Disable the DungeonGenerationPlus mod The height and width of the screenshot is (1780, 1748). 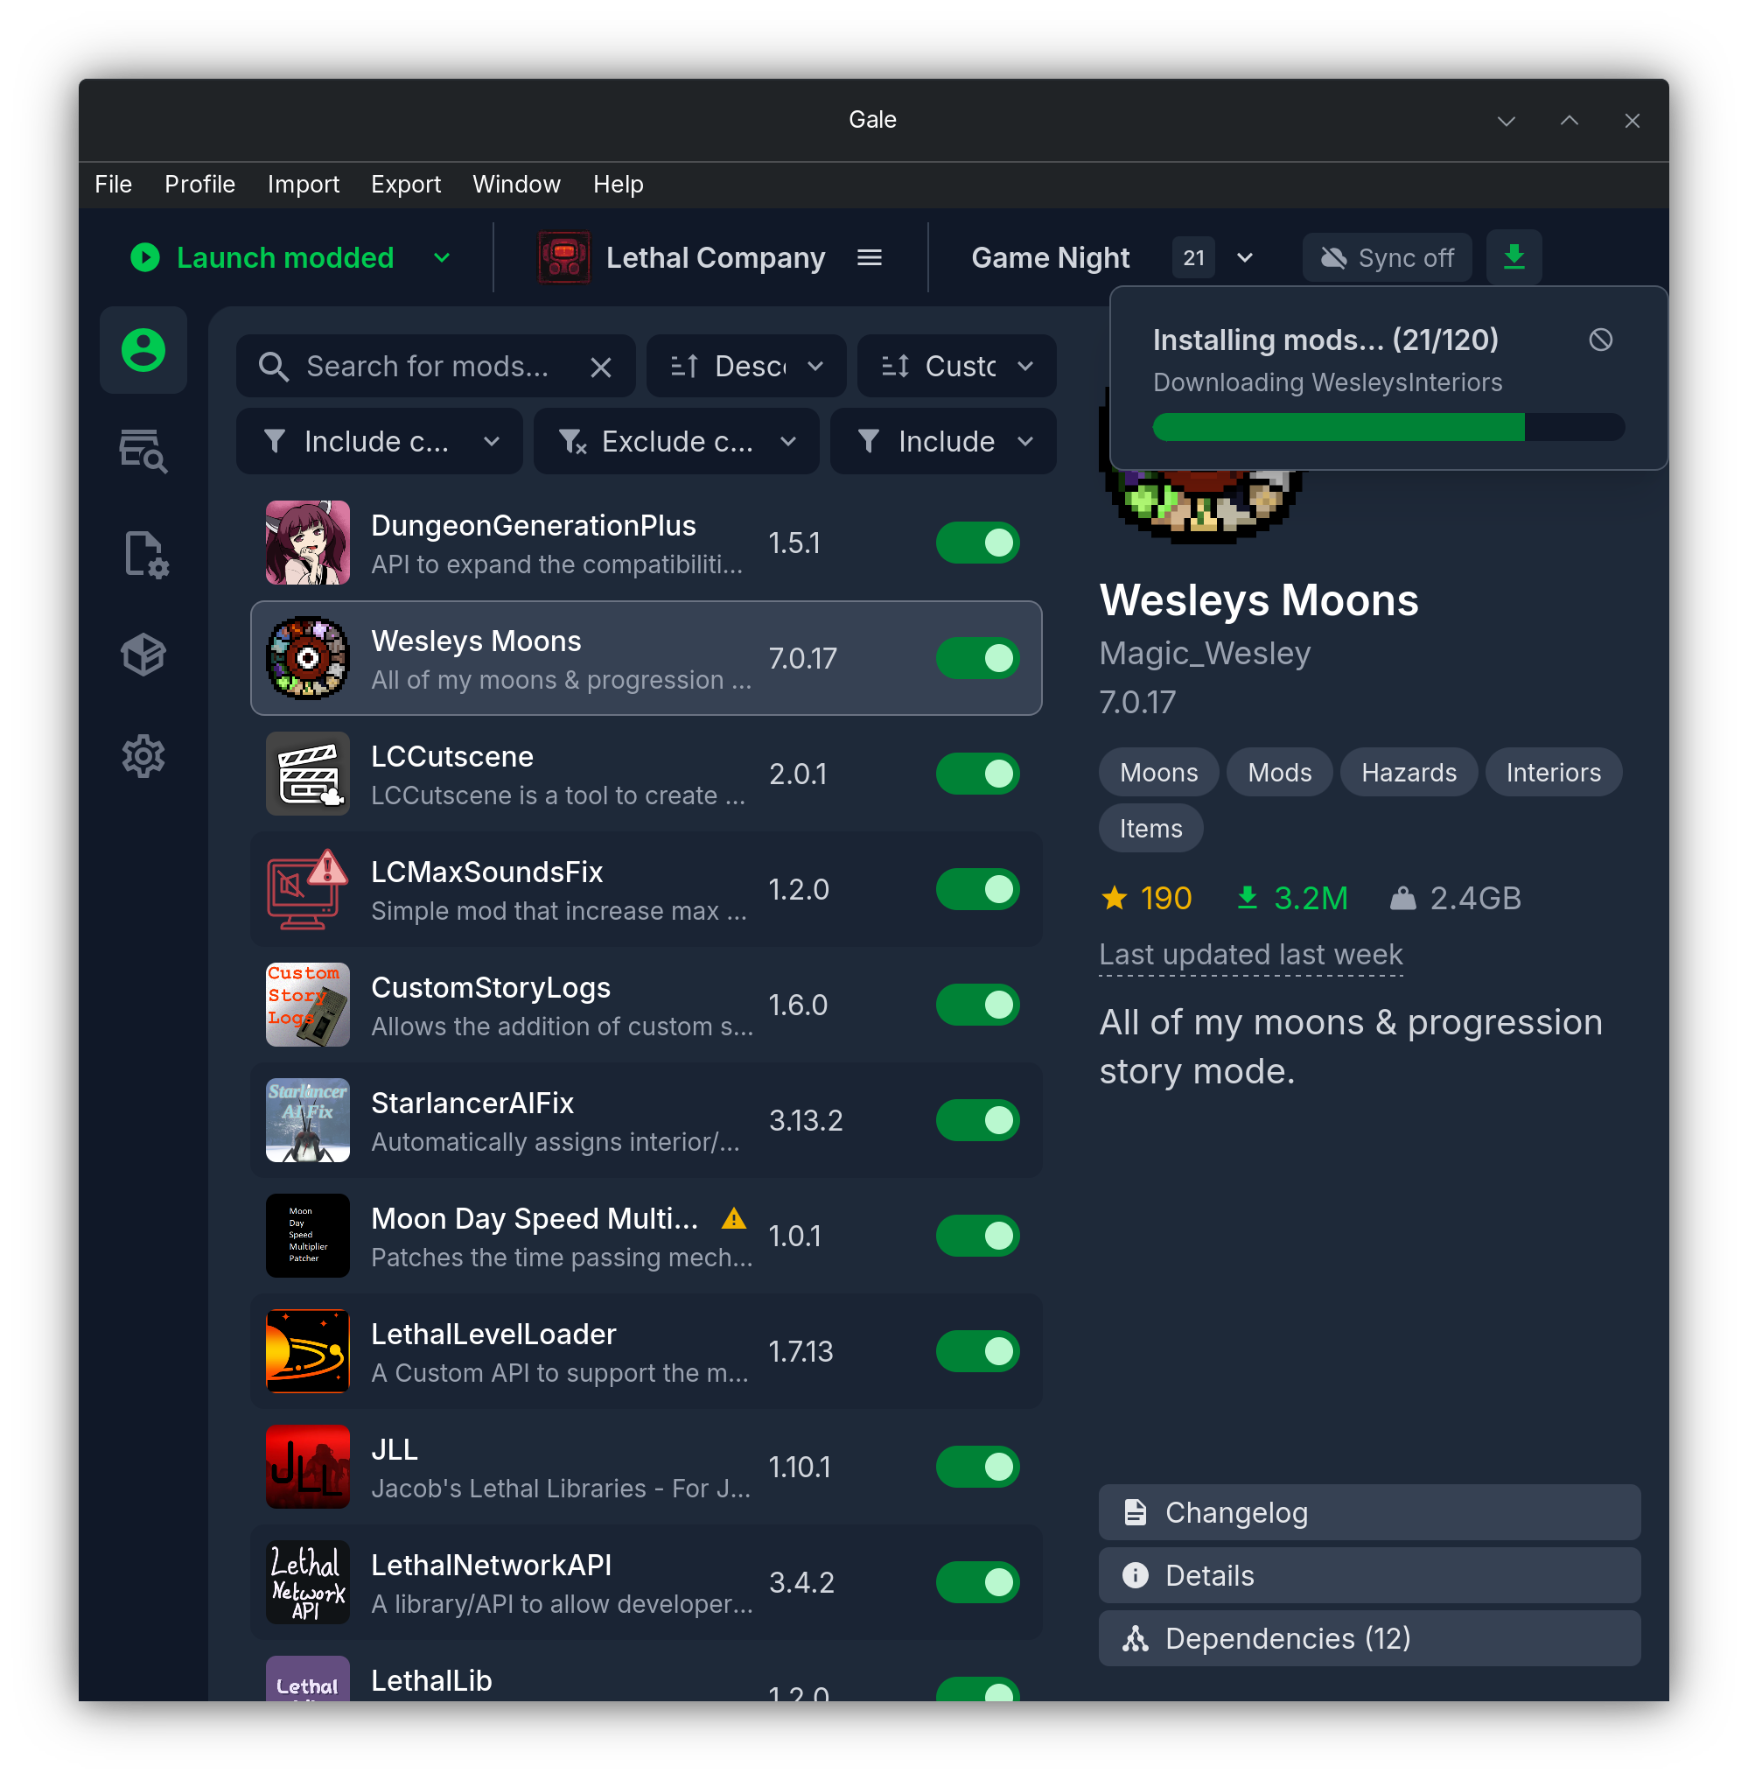click(x=977, y=543)
